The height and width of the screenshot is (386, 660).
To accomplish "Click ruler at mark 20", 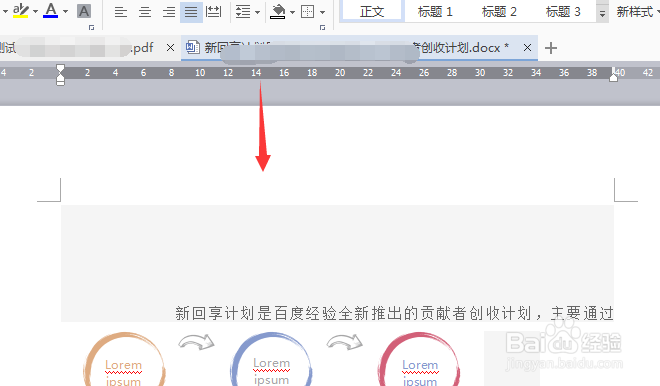I will [340, 72].
